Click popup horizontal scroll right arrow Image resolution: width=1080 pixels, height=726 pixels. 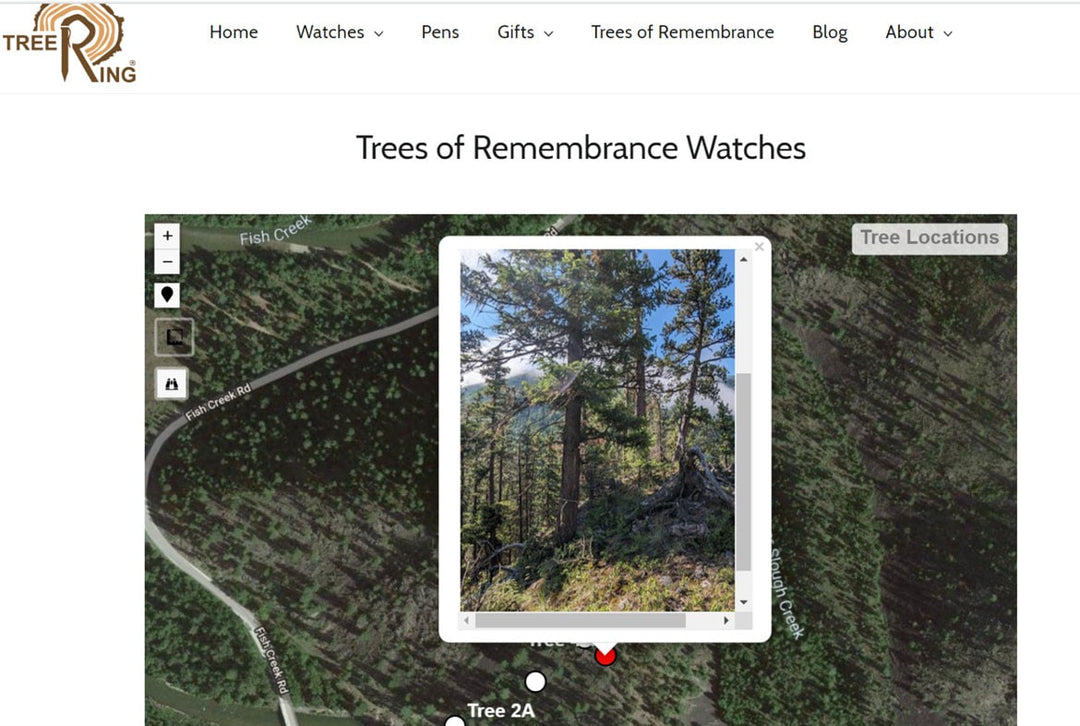[725, 620]
